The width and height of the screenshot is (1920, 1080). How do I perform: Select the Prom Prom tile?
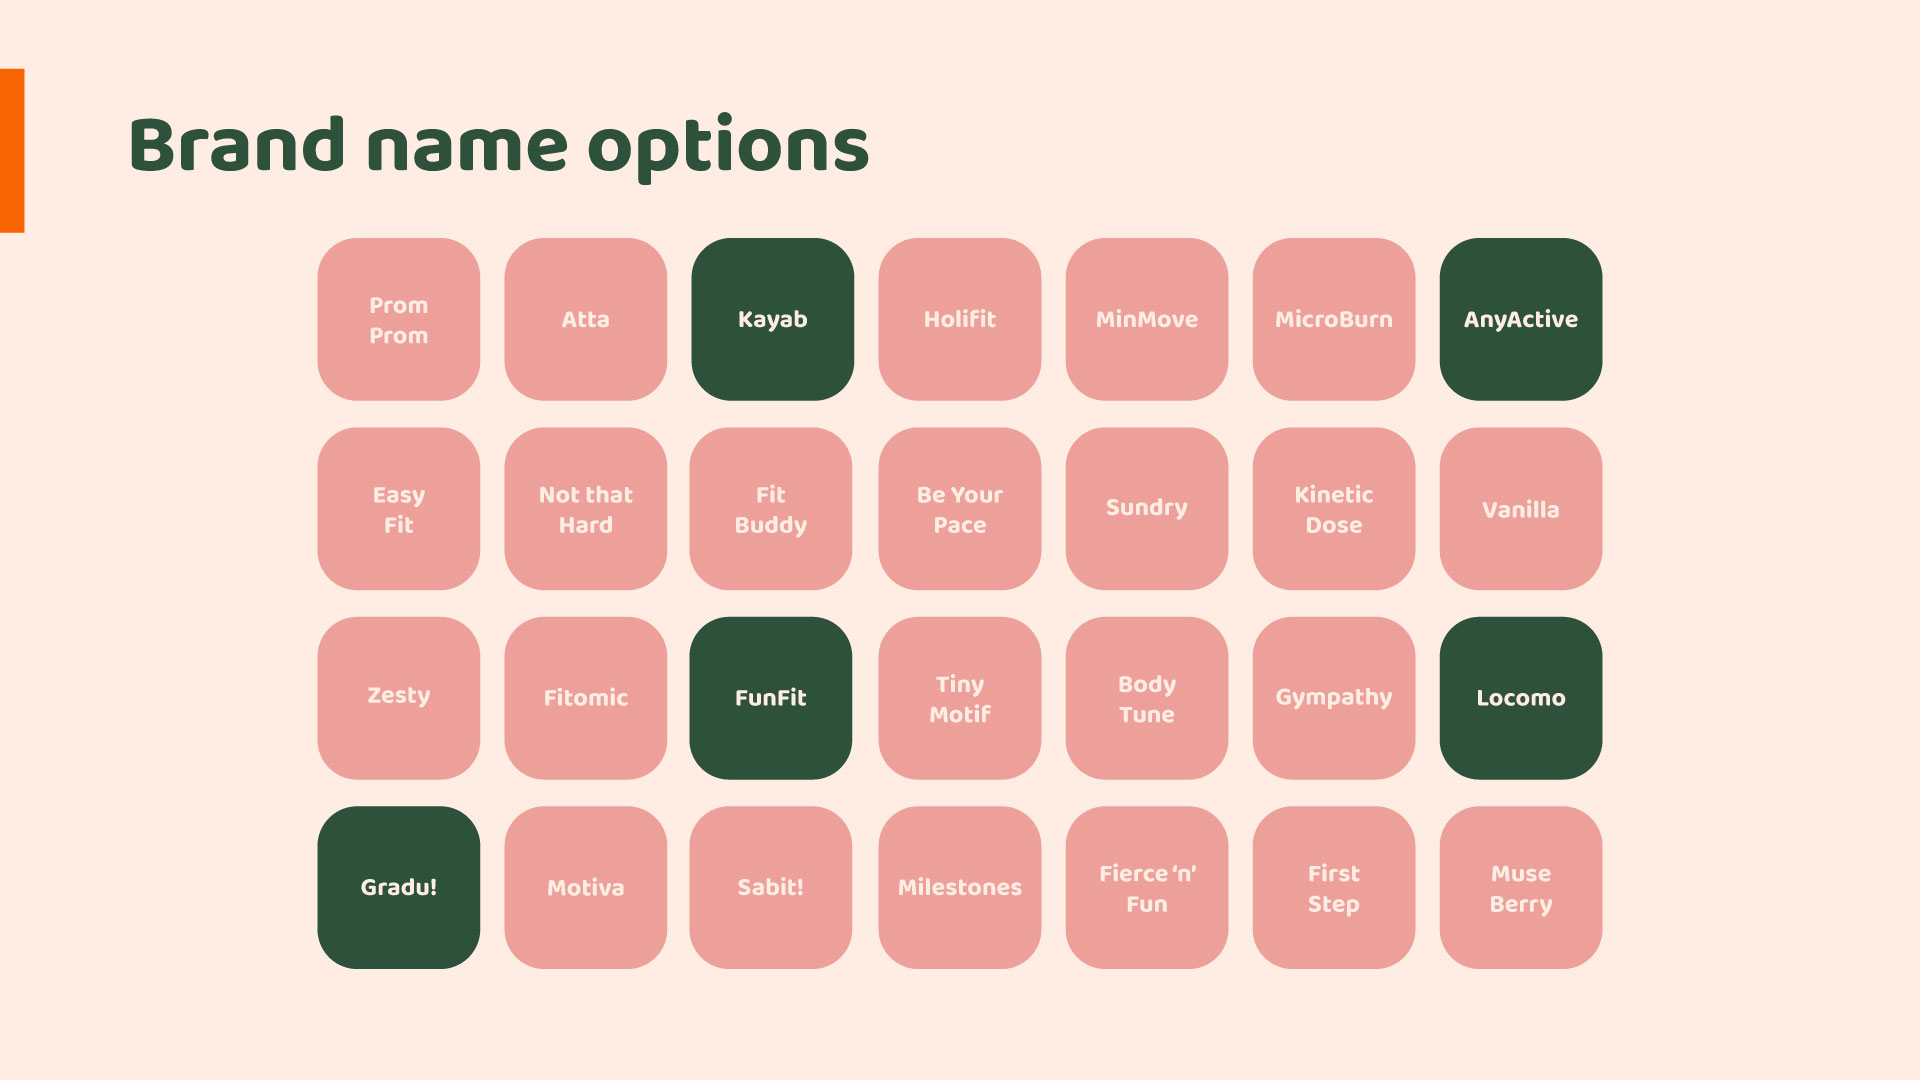coord(398,319)
